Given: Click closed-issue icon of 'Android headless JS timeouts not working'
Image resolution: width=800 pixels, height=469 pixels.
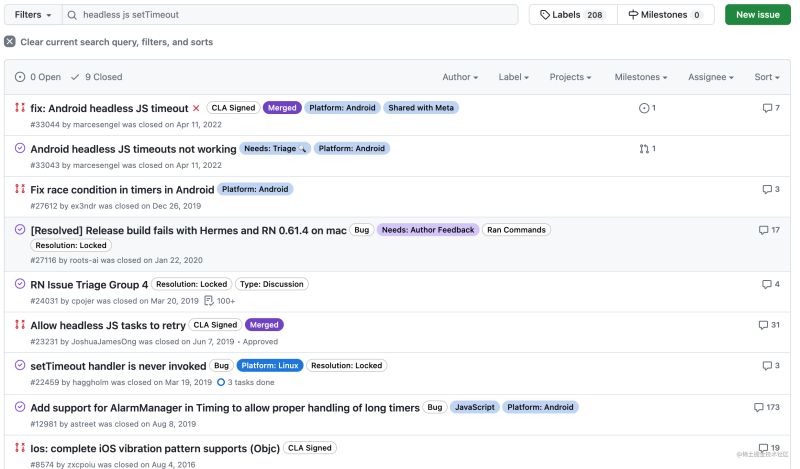Looking at the screenshot, I should 20,148.
